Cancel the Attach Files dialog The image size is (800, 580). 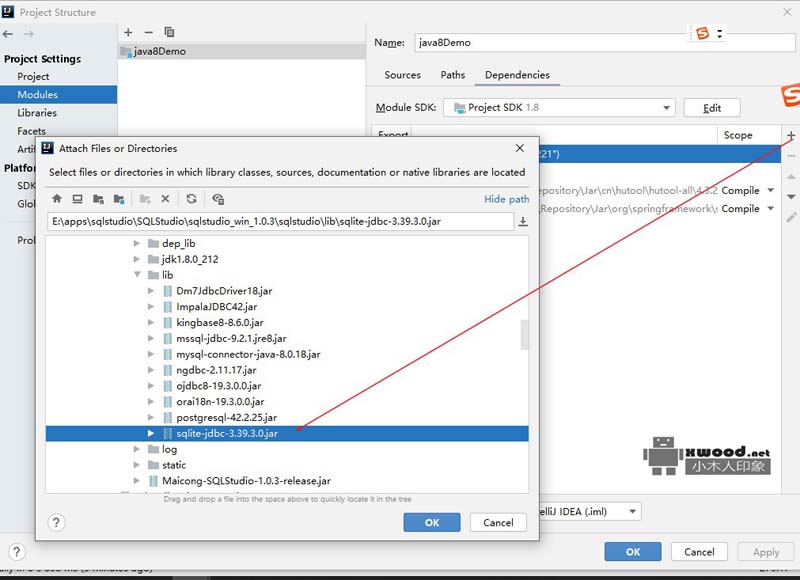coord(498,522)
